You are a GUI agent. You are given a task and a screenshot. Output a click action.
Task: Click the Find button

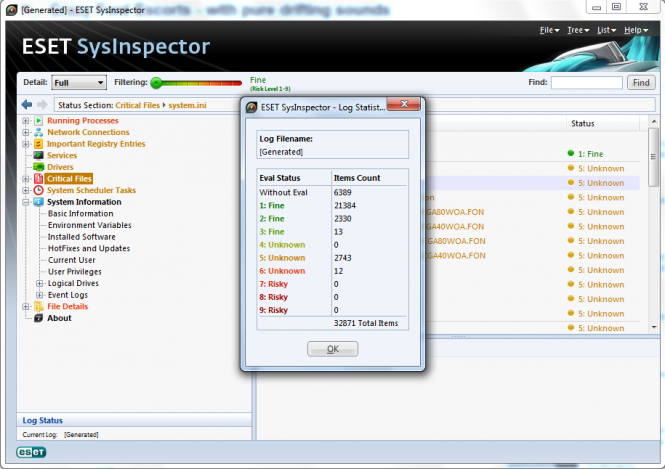pyautogui.click(x=641, y=83)
